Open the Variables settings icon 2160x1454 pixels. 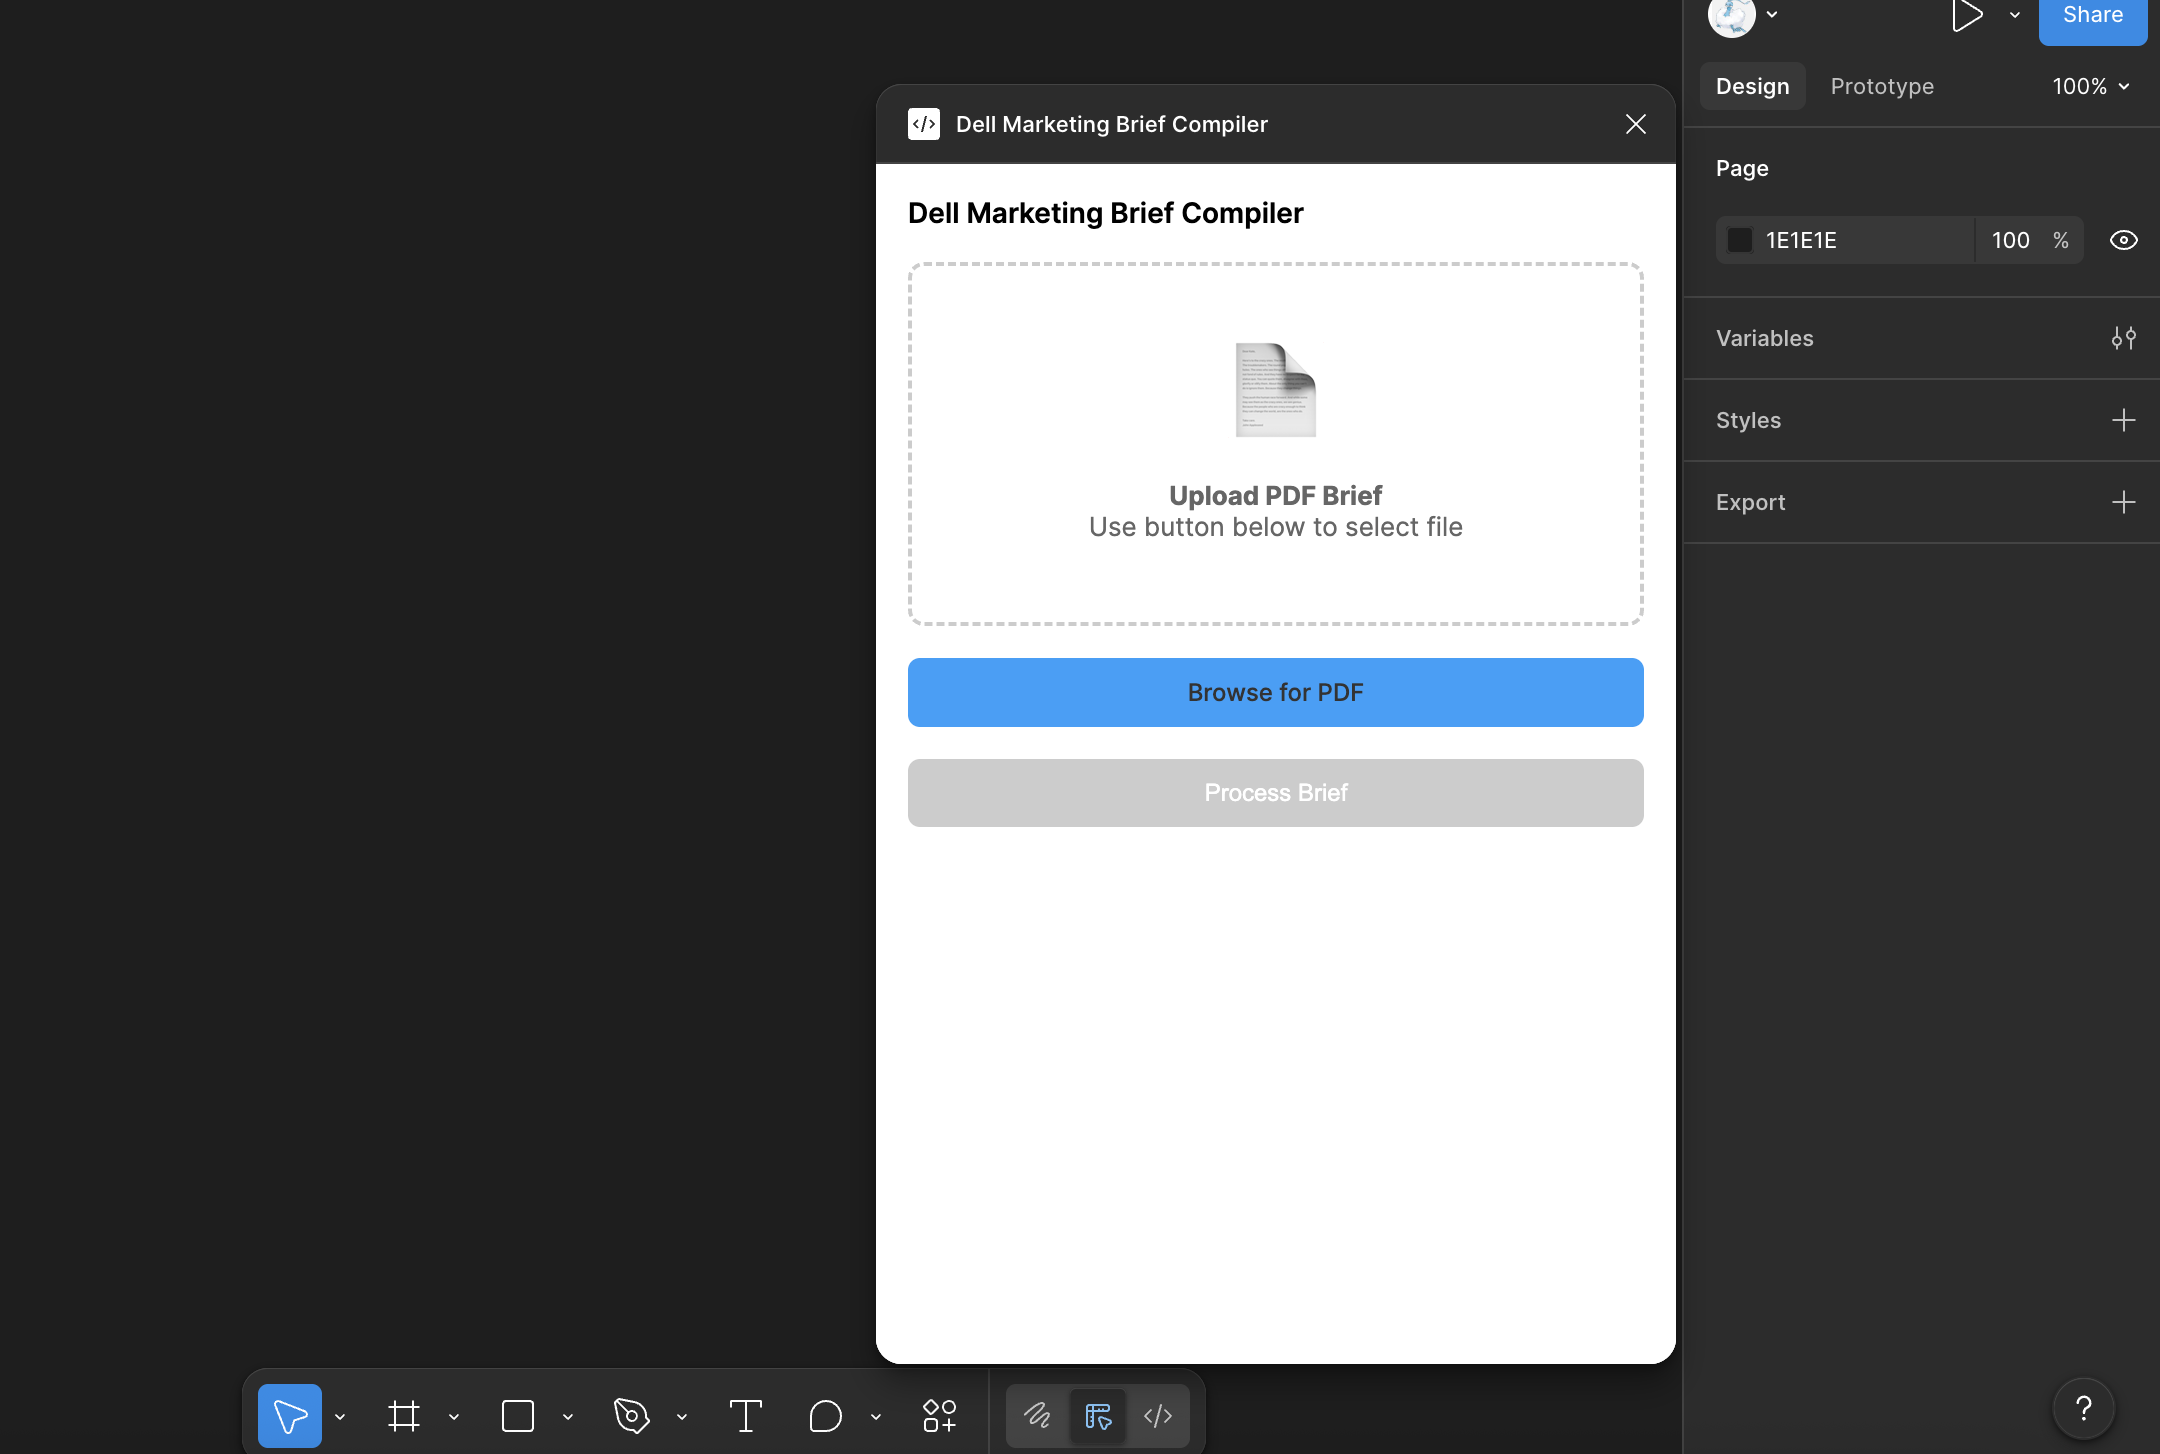(2124, 338)
